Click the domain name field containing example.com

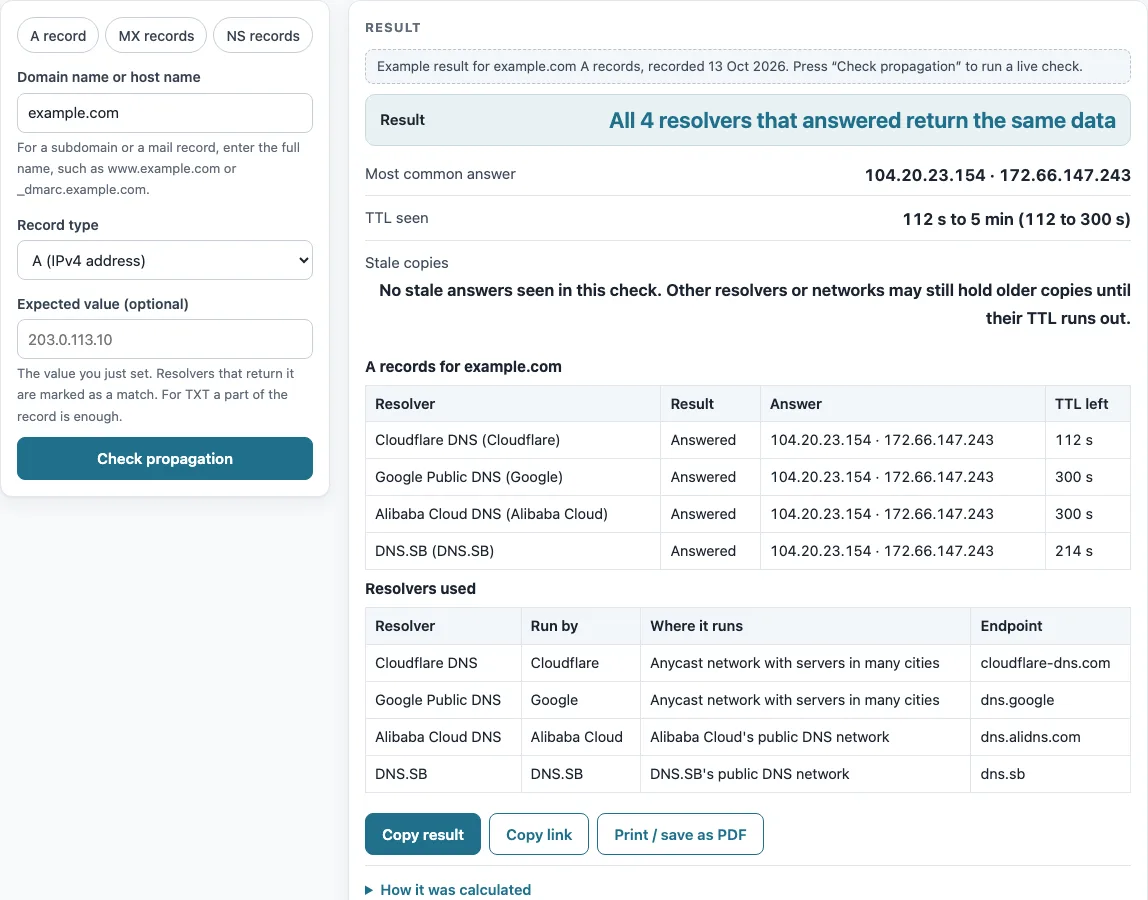point(165,113)
